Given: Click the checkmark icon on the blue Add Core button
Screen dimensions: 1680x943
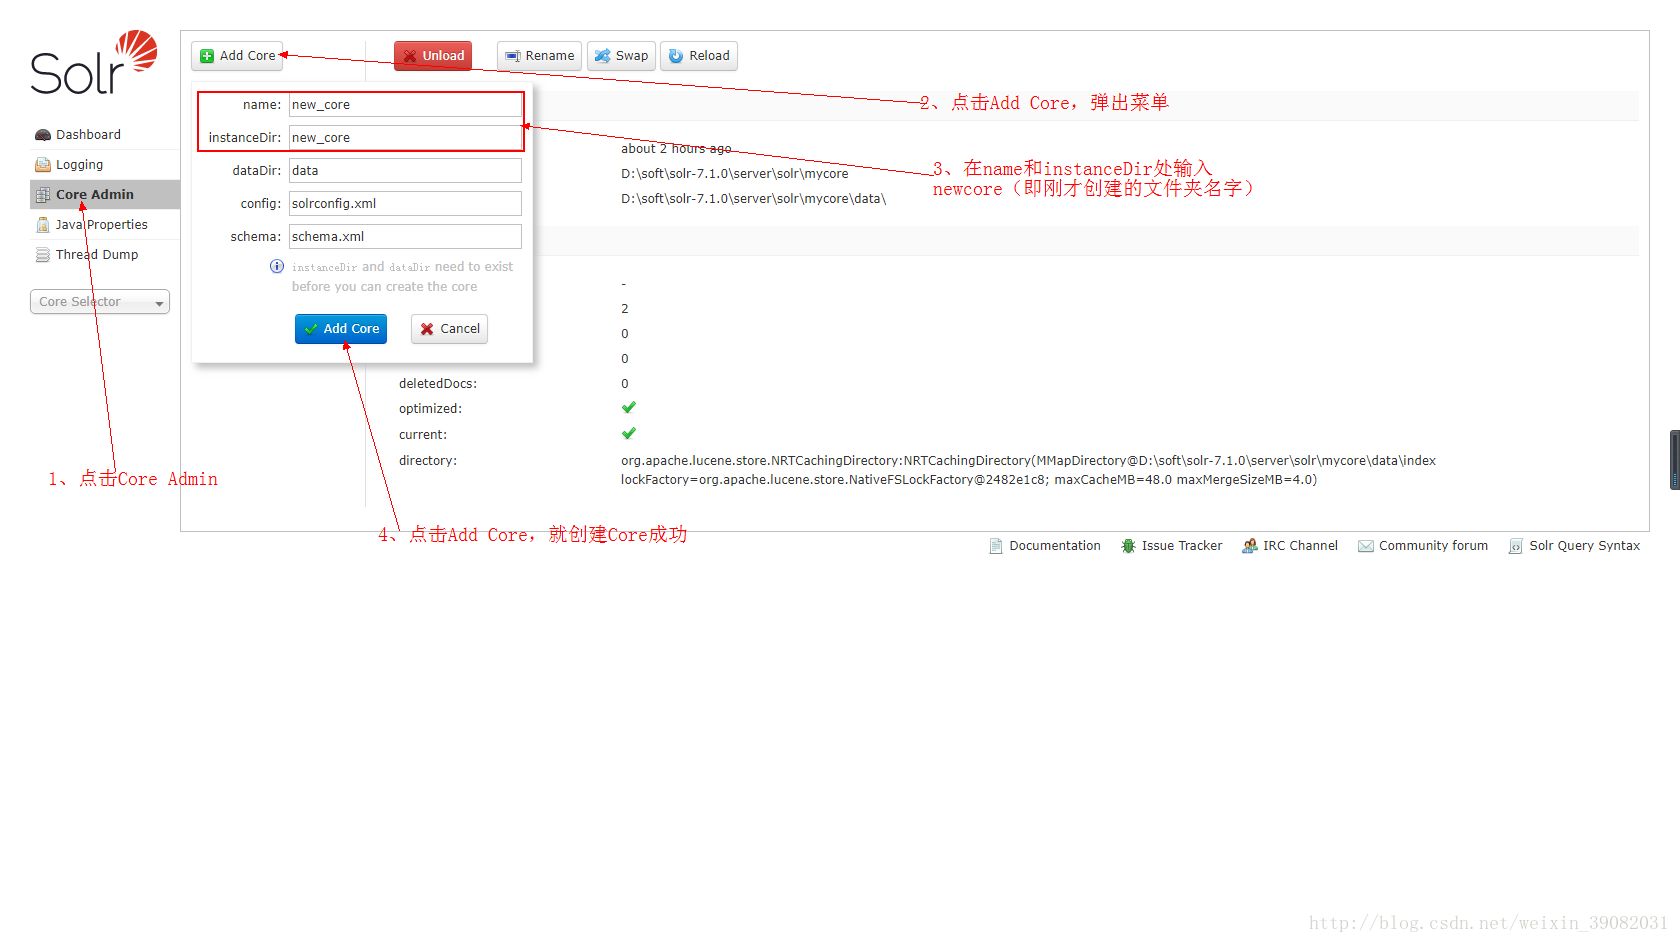Looking at the screenshot, I should tap(311, 329).
